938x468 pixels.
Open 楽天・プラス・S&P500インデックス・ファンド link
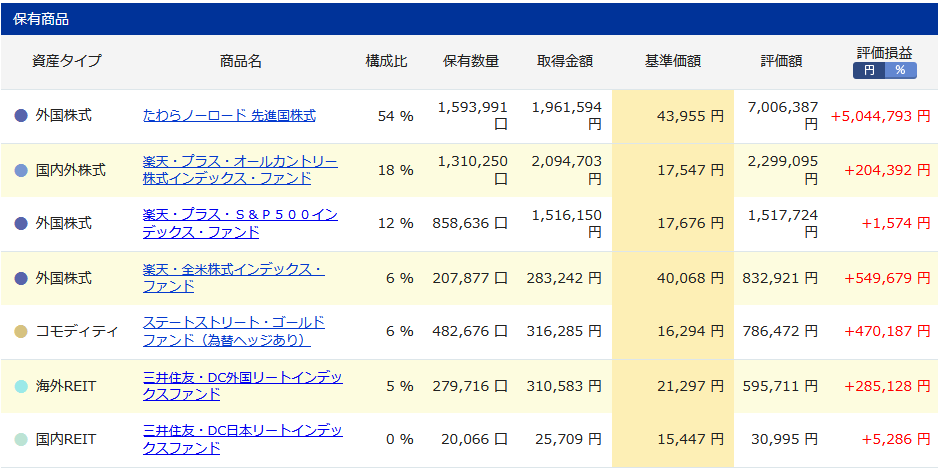pos(240,224)
